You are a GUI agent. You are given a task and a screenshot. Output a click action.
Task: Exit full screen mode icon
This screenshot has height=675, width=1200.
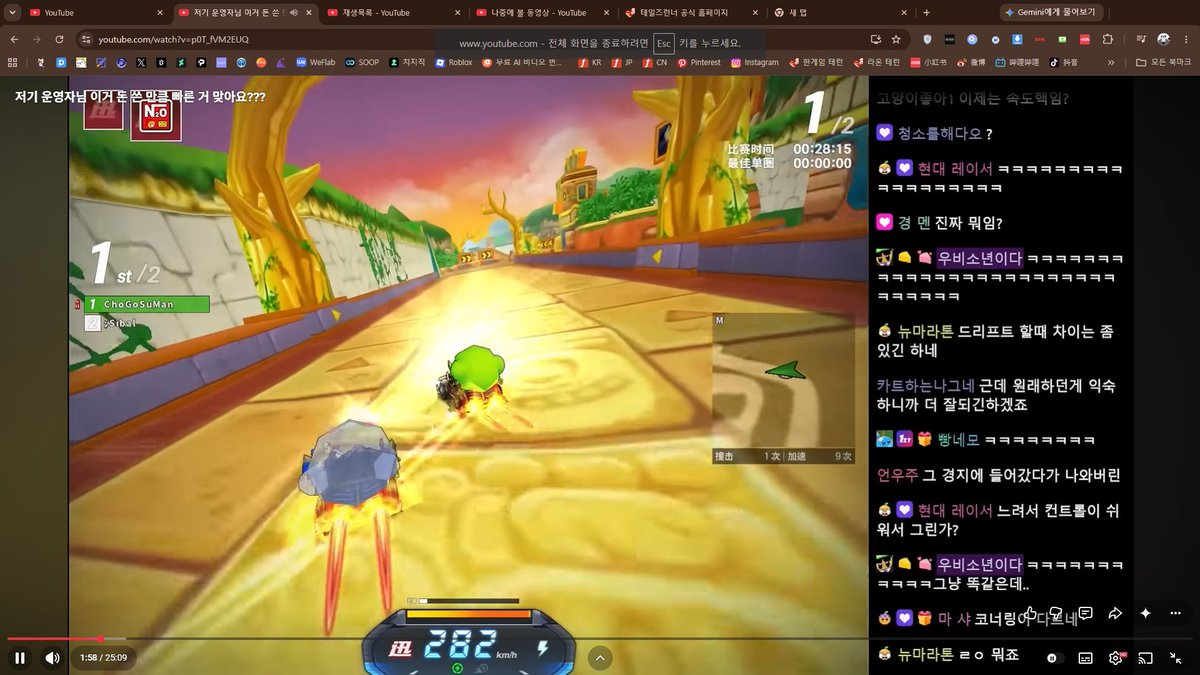1176,658
